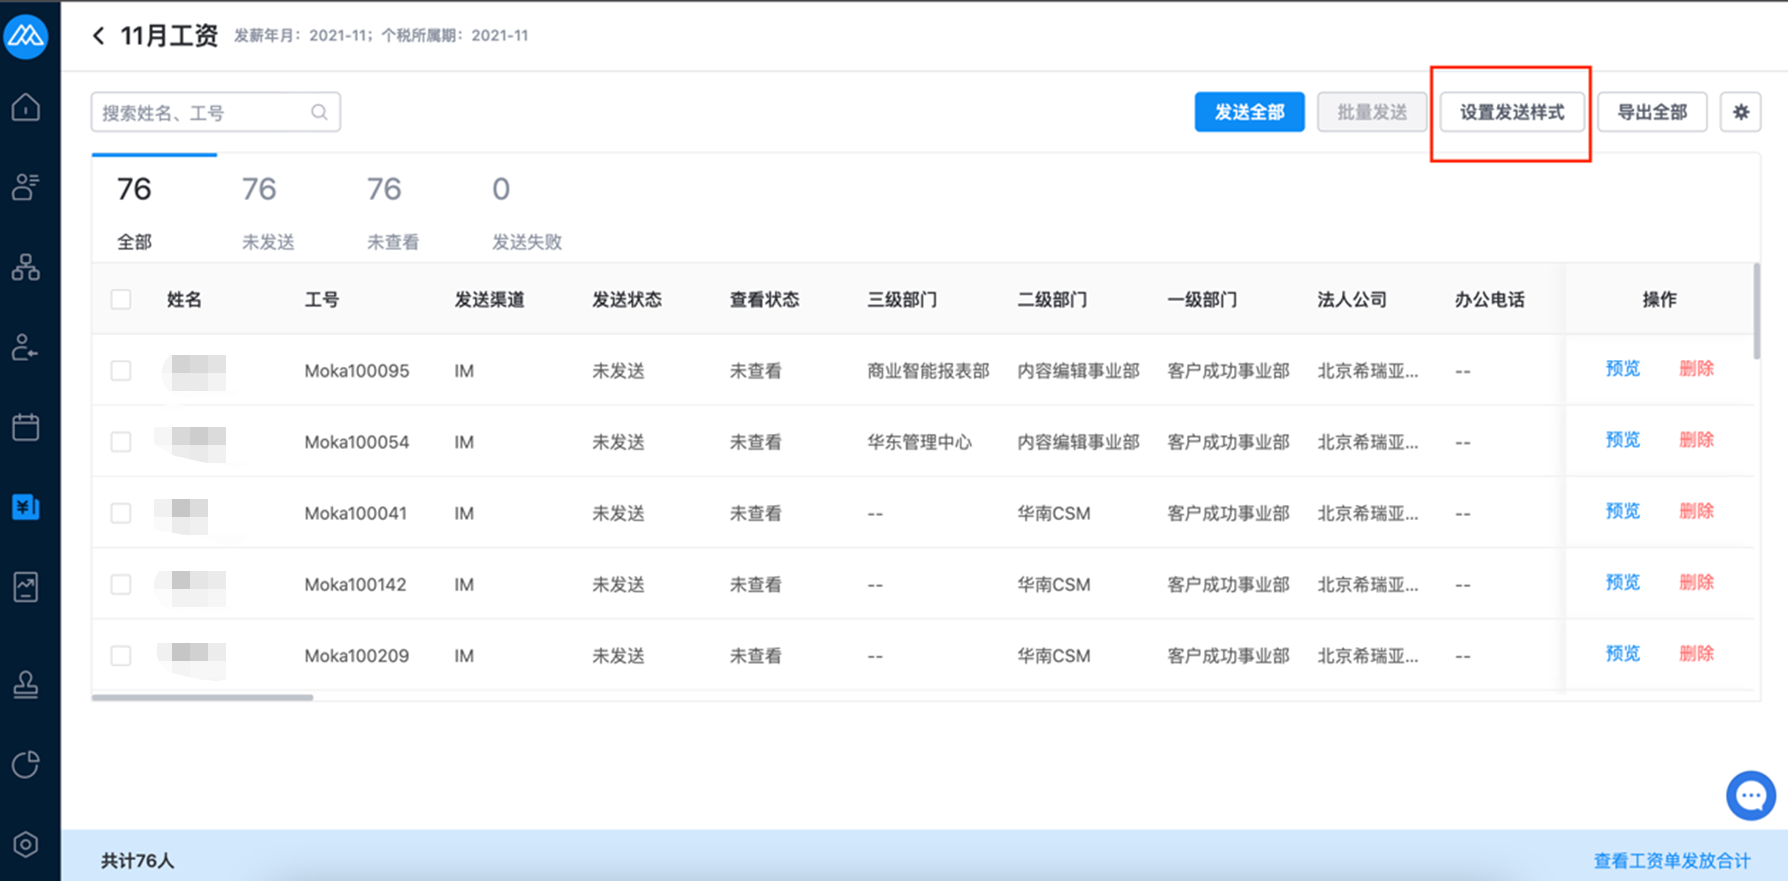
Task: Open the chat support bubble
Action: 1751,796
